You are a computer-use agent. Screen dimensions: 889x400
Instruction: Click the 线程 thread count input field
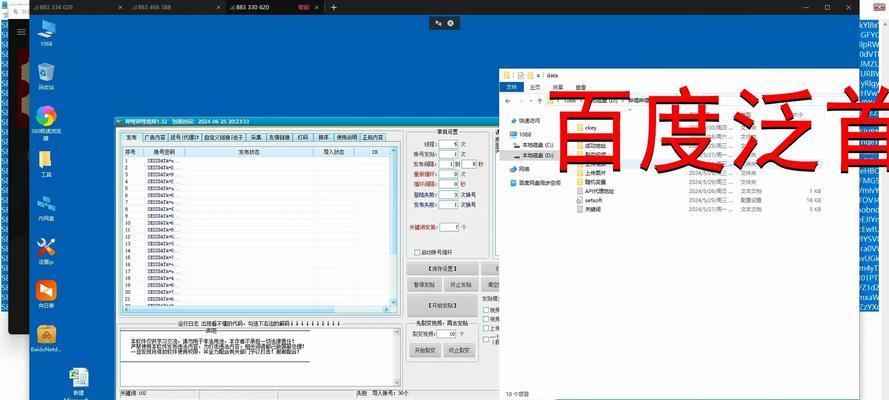point(448,145)
